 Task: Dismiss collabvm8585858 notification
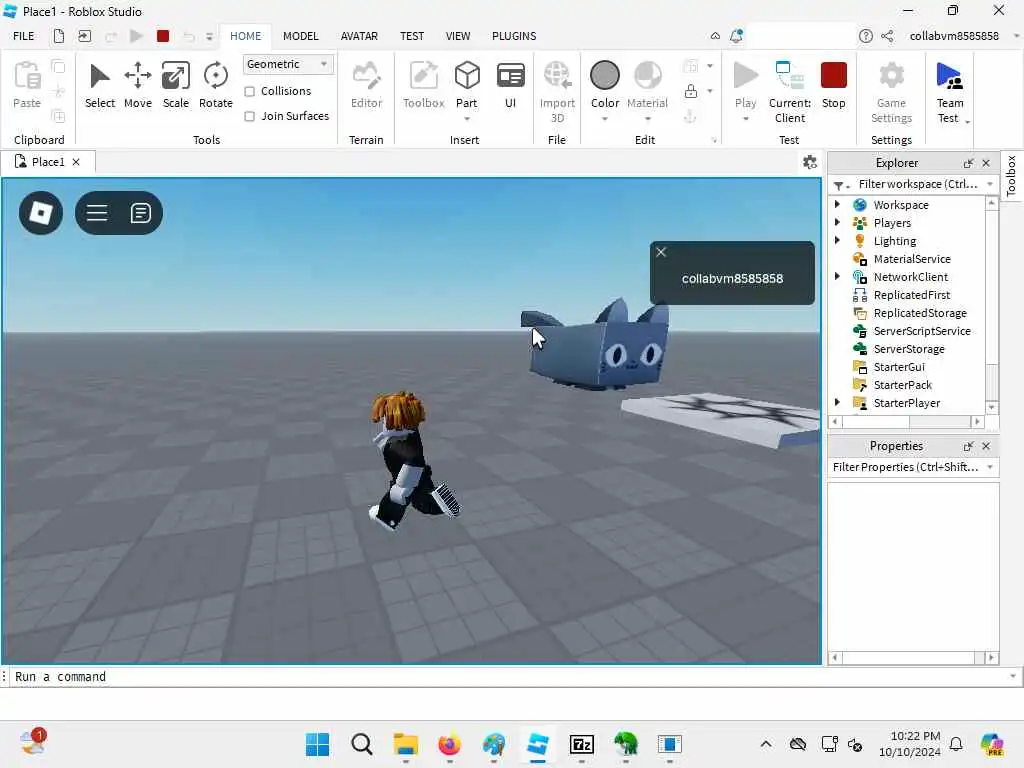click(661, 252)
